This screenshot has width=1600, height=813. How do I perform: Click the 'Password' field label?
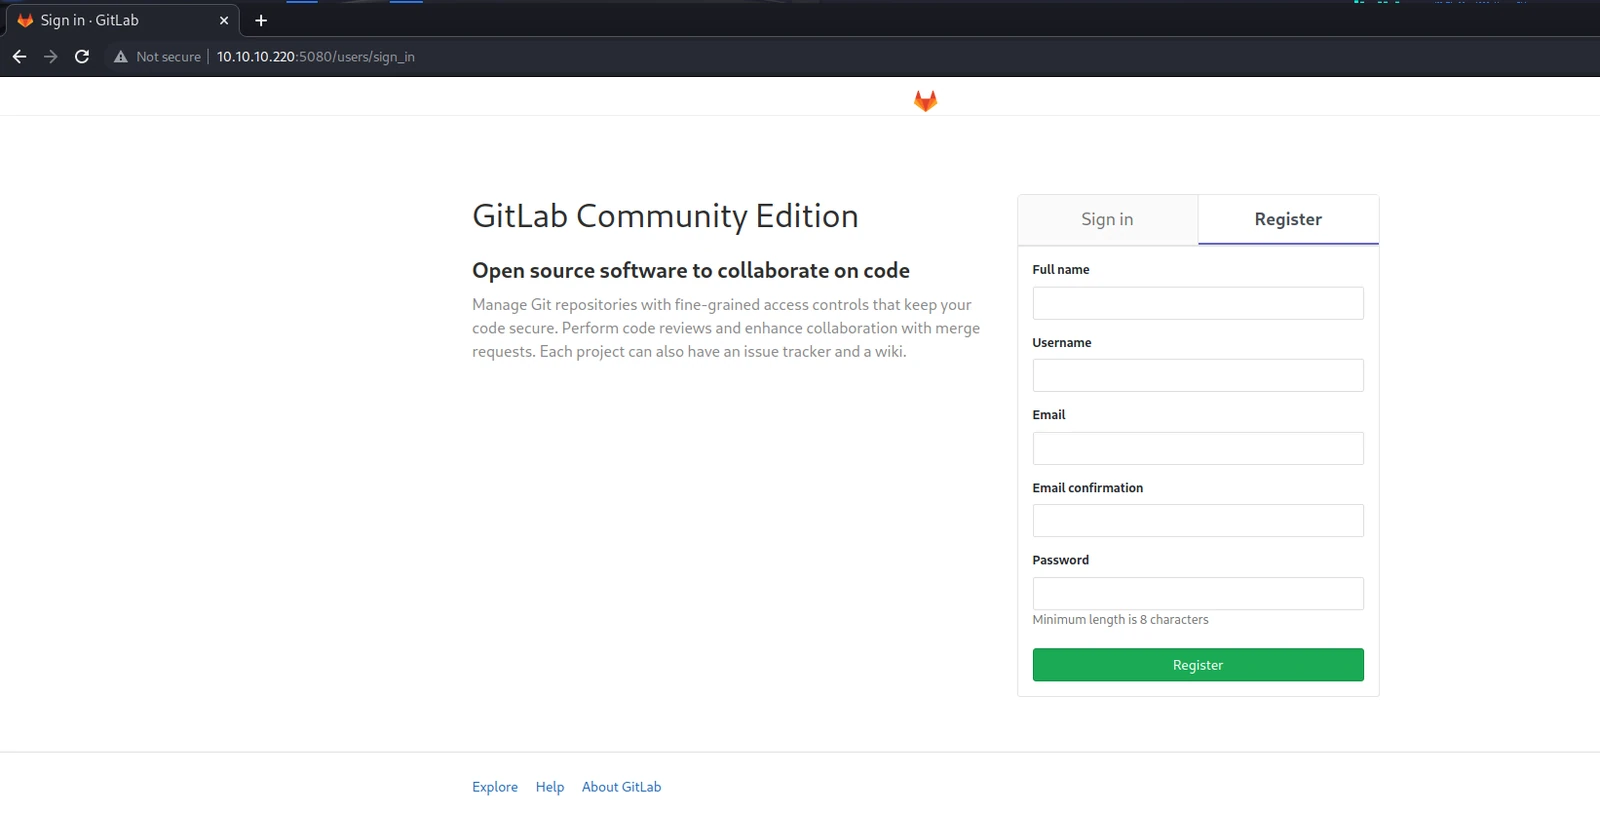click(1061, 560)
